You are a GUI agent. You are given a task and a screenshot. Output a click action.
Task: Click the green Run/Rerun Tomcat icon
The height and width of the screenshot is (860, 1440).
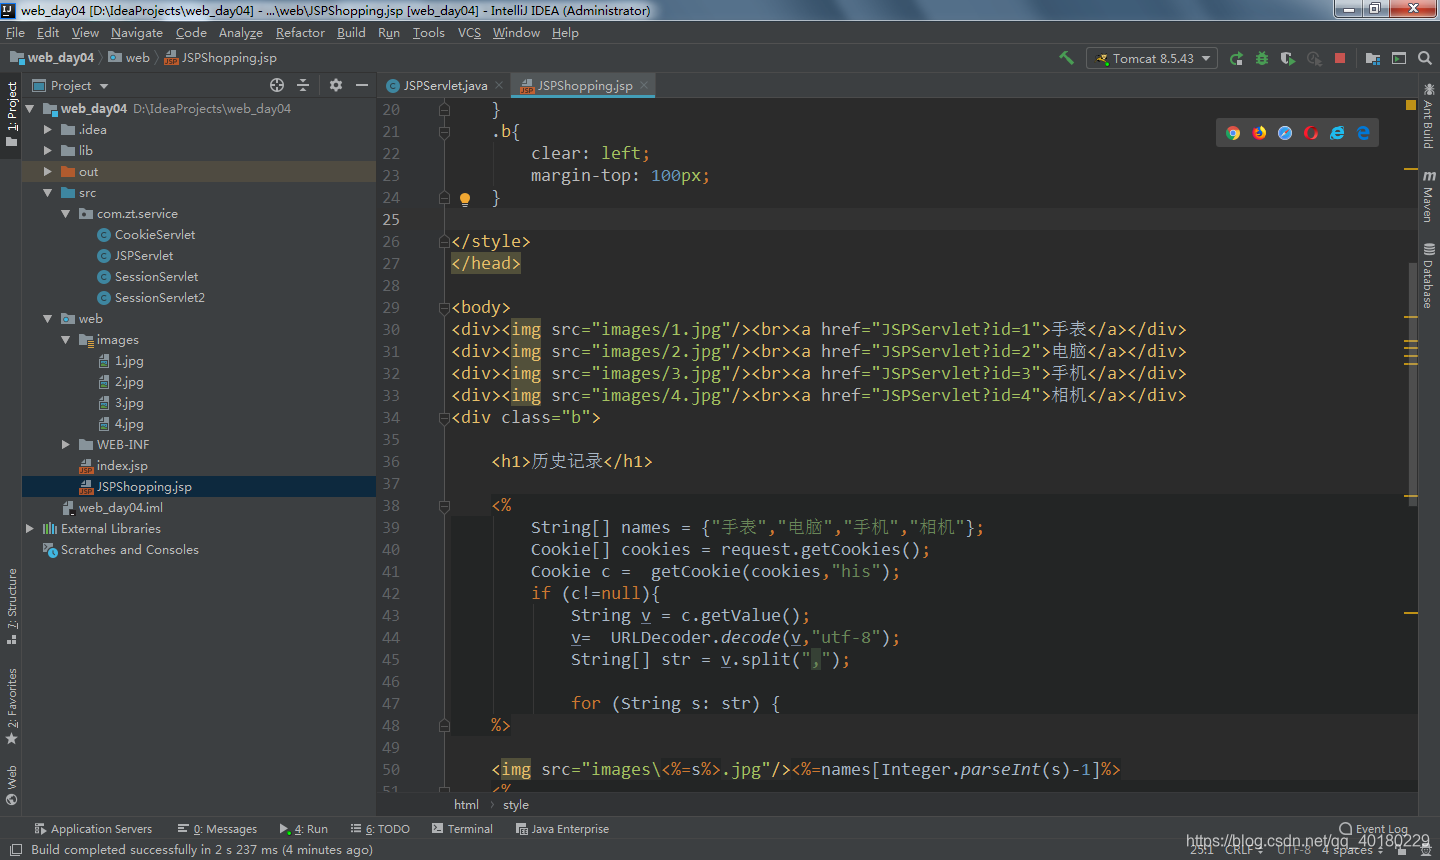pyautogui.click(x=1236, y=58)
